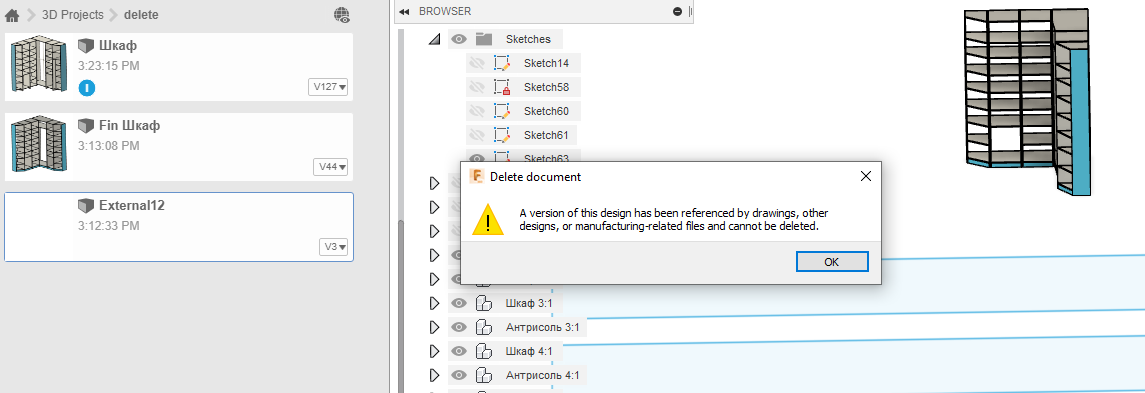Click the browser panel vertical scrollbar
This screenshot has height=393, width=1145.
[x=400, y=307]
